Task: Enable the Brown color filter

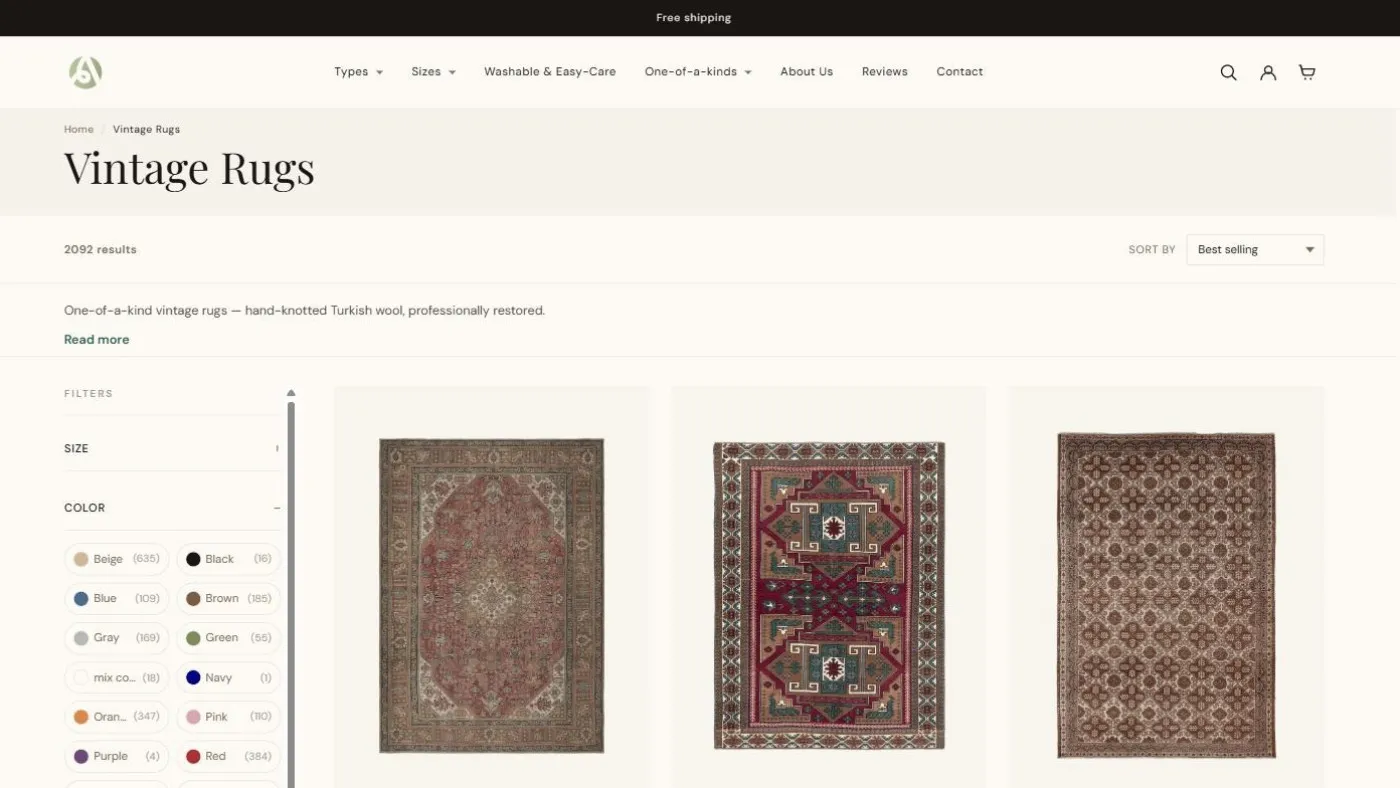Action: click(228, 598)
